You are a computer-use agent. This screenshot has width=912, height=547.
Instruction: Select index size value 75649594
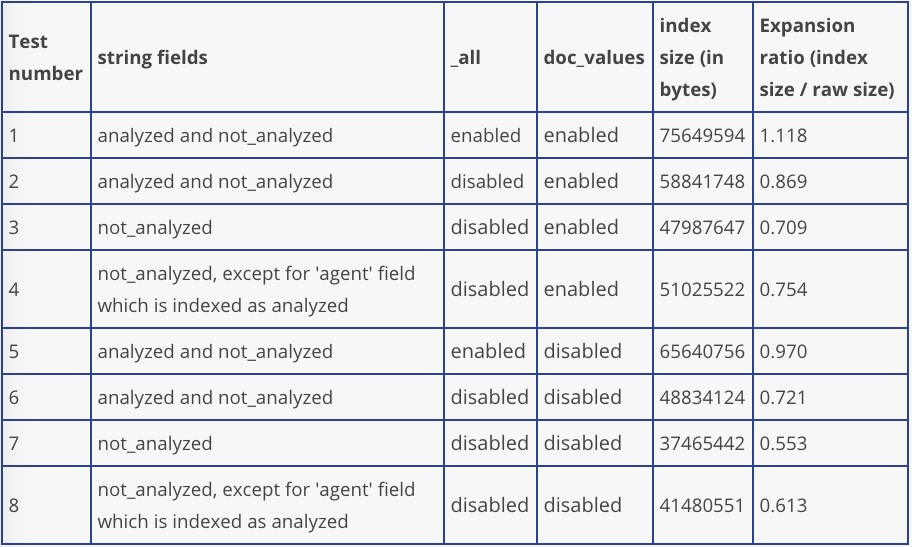pos(702,136)
